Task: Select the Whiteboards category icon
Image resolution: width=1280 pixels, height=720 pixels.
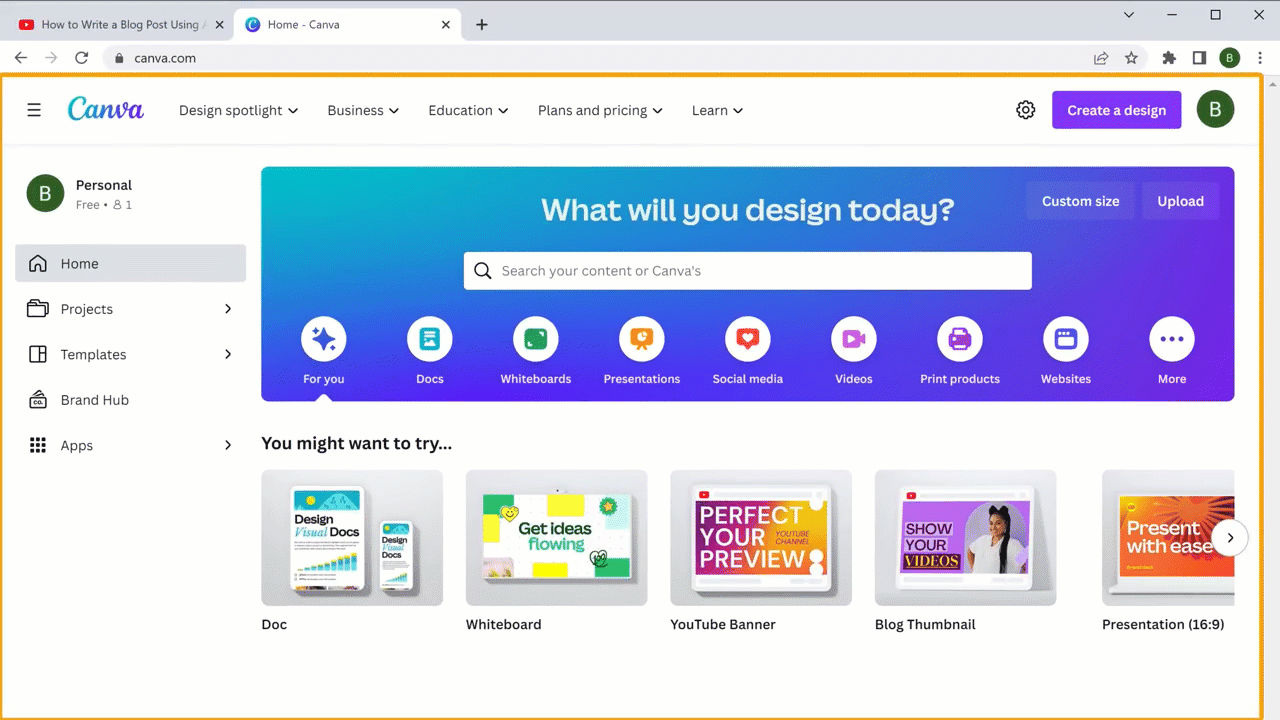Action: point(536,340)
